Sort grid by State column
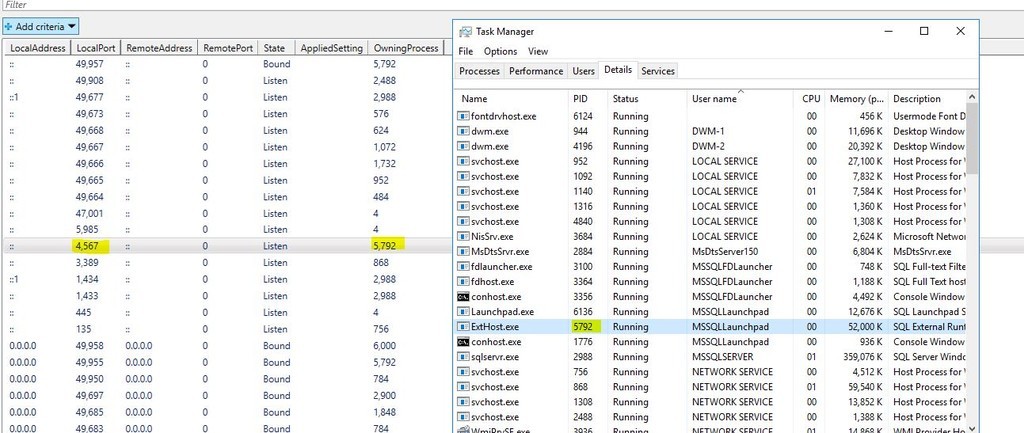The image size is (1024, 433). pos(274,48)
